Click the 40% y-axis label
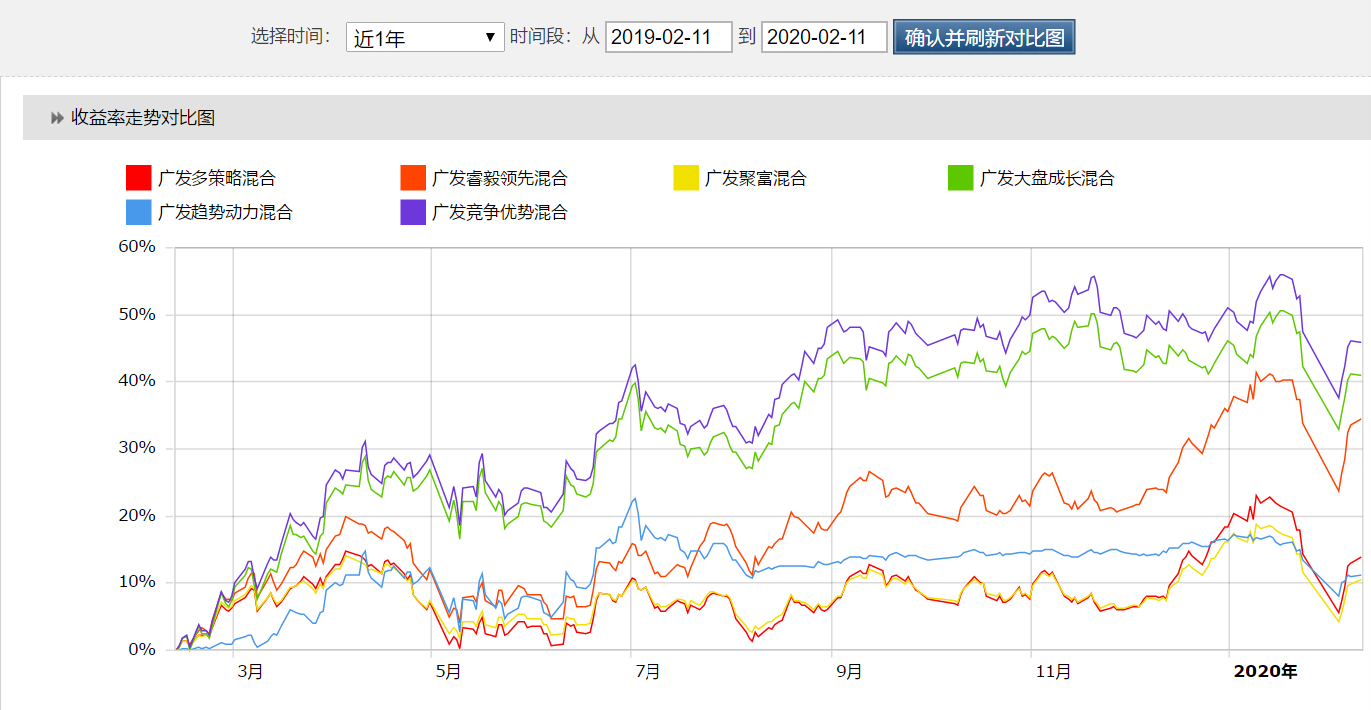Viewport: 1371px width, 710px height. (x=138, y=381)
